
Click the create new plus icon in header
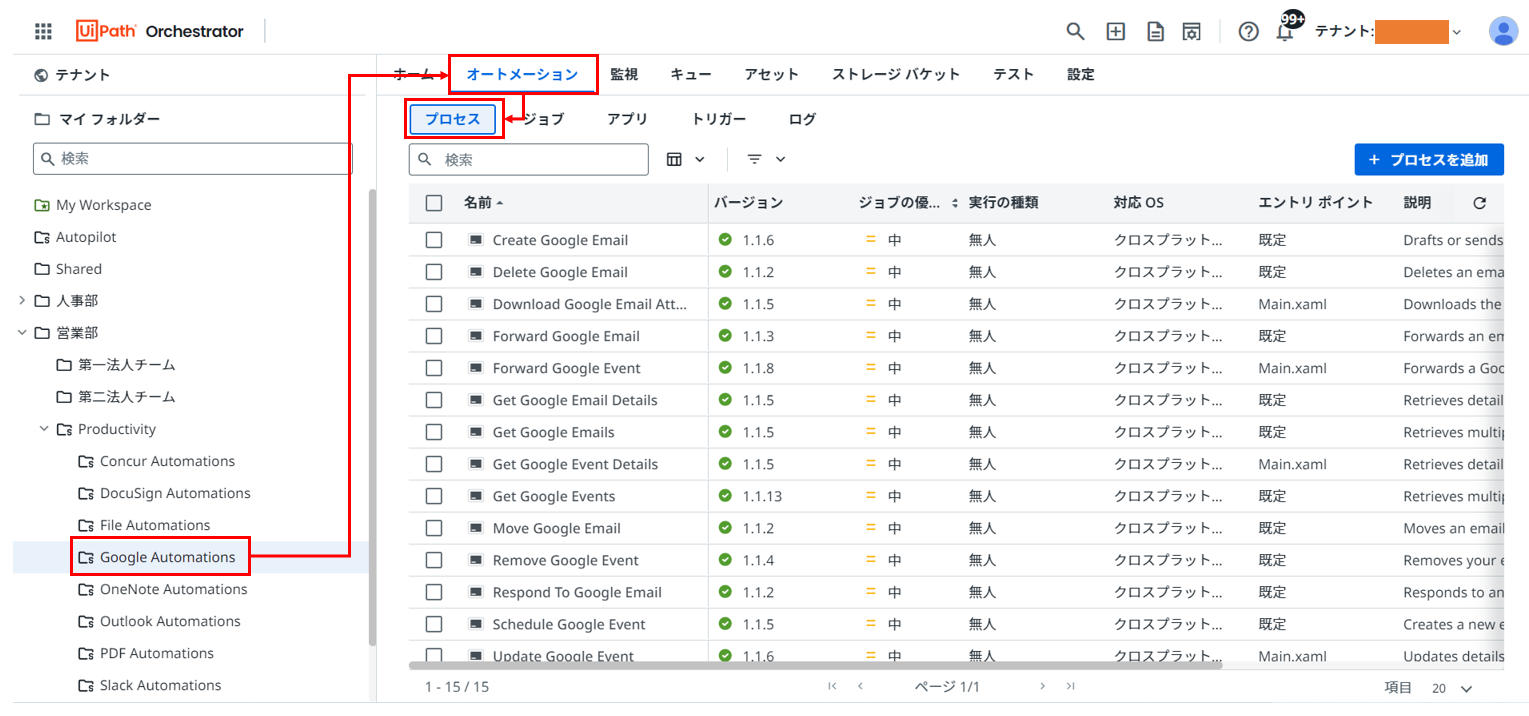coord(1115,31)
